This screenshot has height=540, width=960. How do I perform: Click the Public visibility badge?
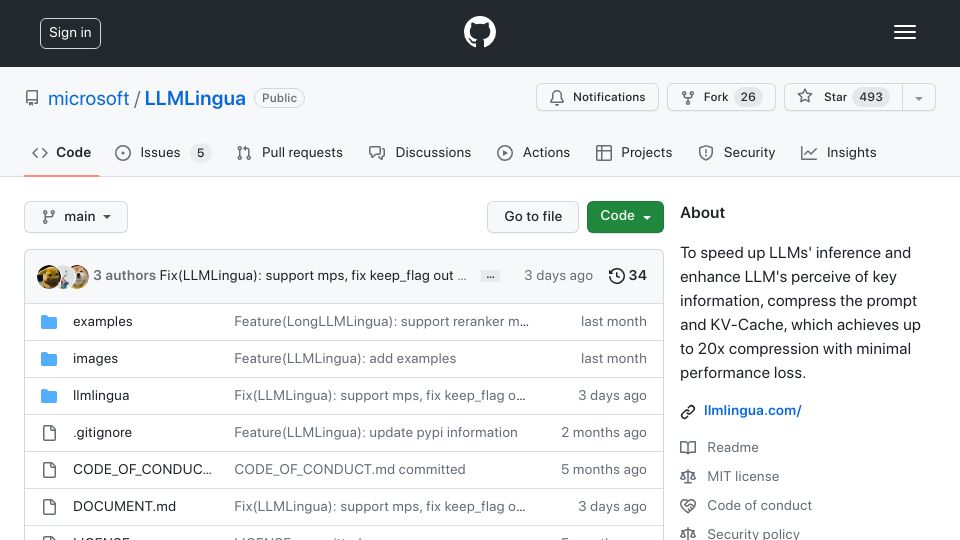pos(279,98)
